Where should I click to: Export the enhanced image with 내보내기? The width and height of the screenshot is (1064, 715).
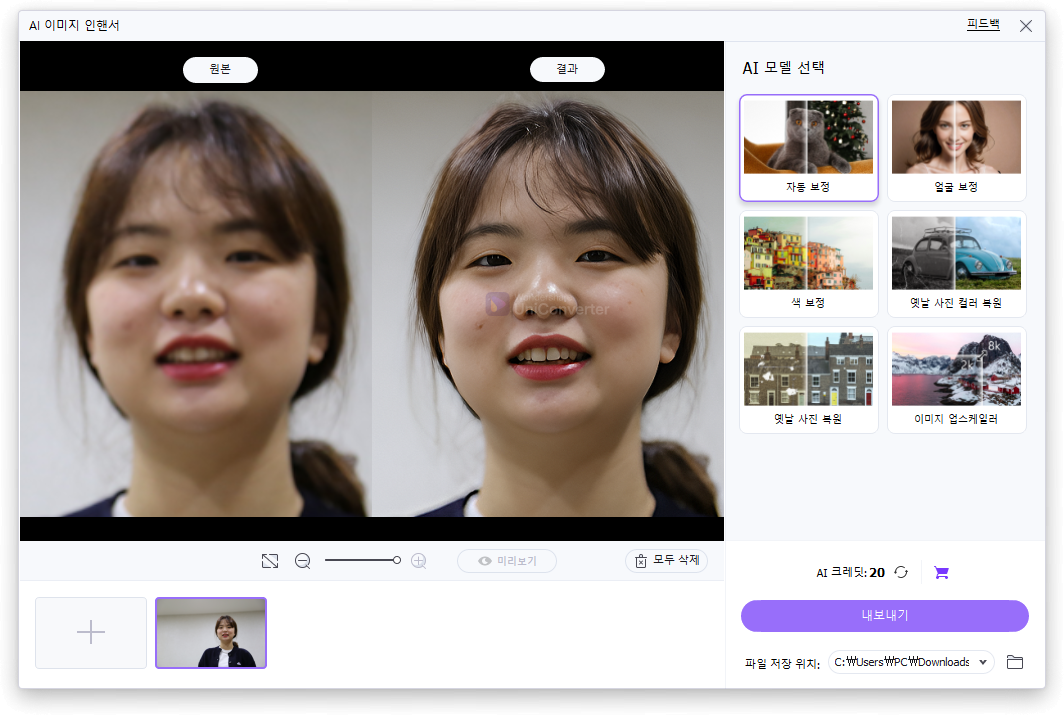883,616
